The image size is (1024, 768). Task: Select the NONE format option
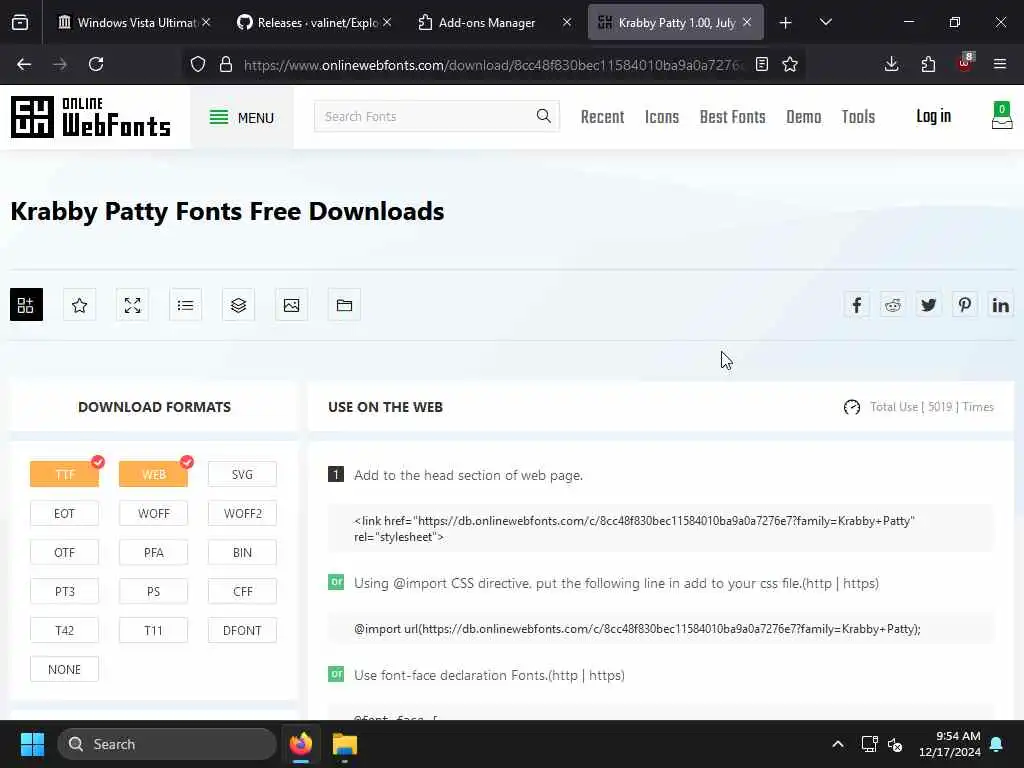click(x=65, y=669)
